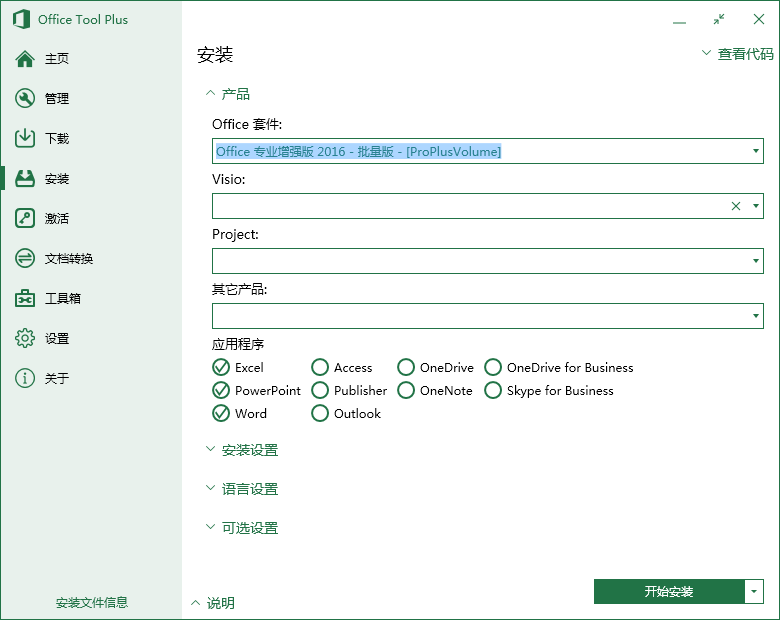This screenshot has height=620, width=780.
Task: Open the 关于 info icon
Action: point(25,379)
